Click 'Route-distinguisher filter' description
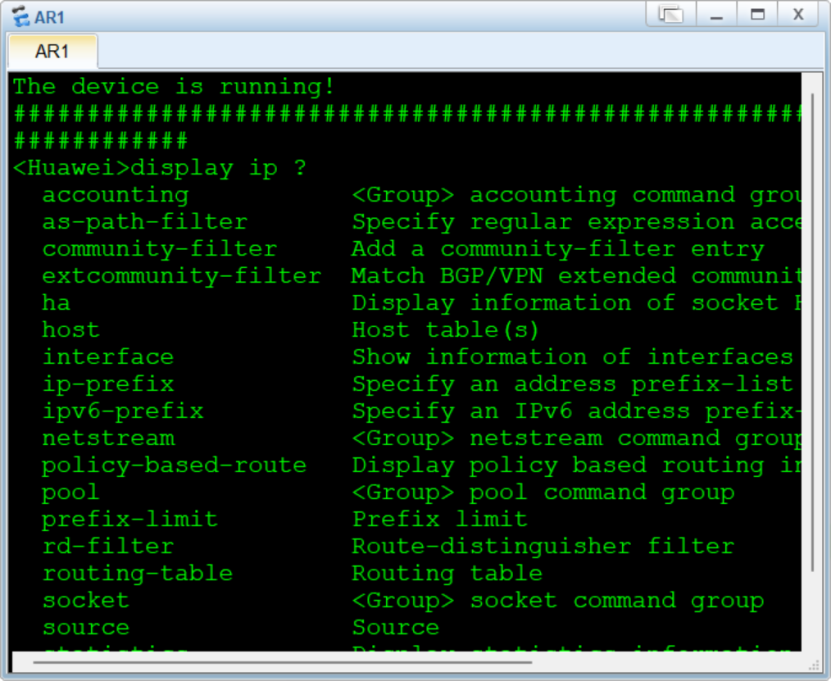This screenshot has width=831, height=681. pyautogui.click(x=543, y=546)
